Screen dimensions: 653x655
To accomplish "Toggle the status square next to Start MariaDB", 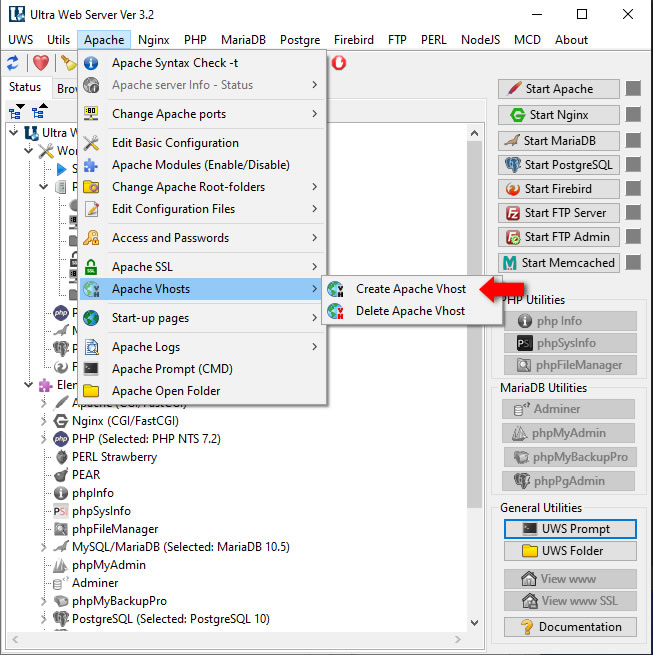I will [633, 140].
